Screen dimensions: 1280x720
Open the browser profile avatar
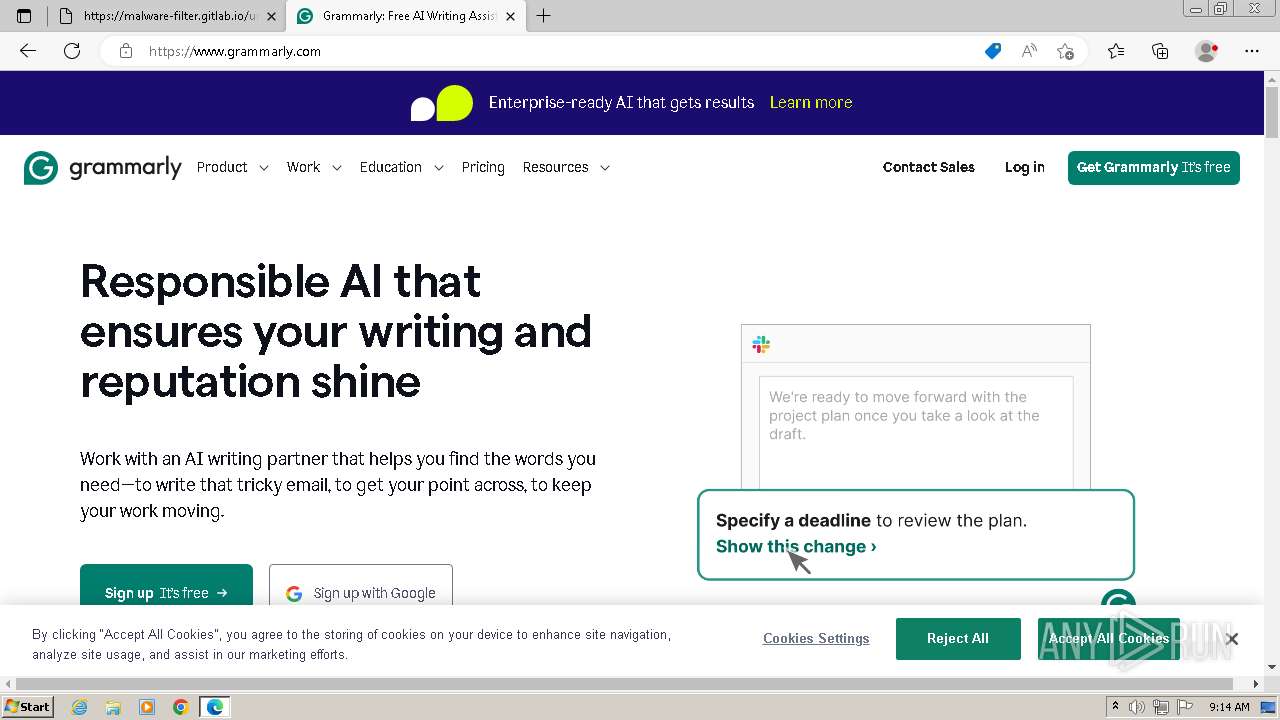click(x=1206, y=51)
